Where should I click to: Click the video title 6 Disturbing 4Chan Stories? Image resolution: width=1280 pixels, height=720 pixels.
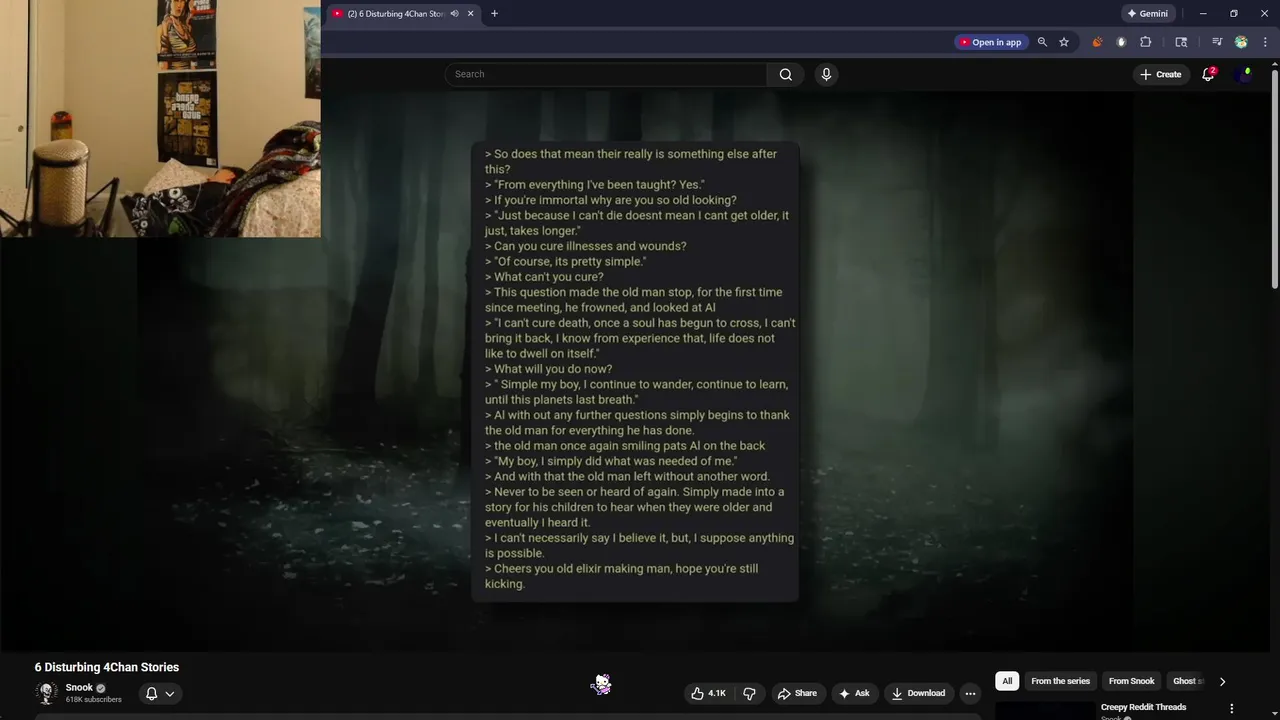pyautogui.click(x=107, y=667)
